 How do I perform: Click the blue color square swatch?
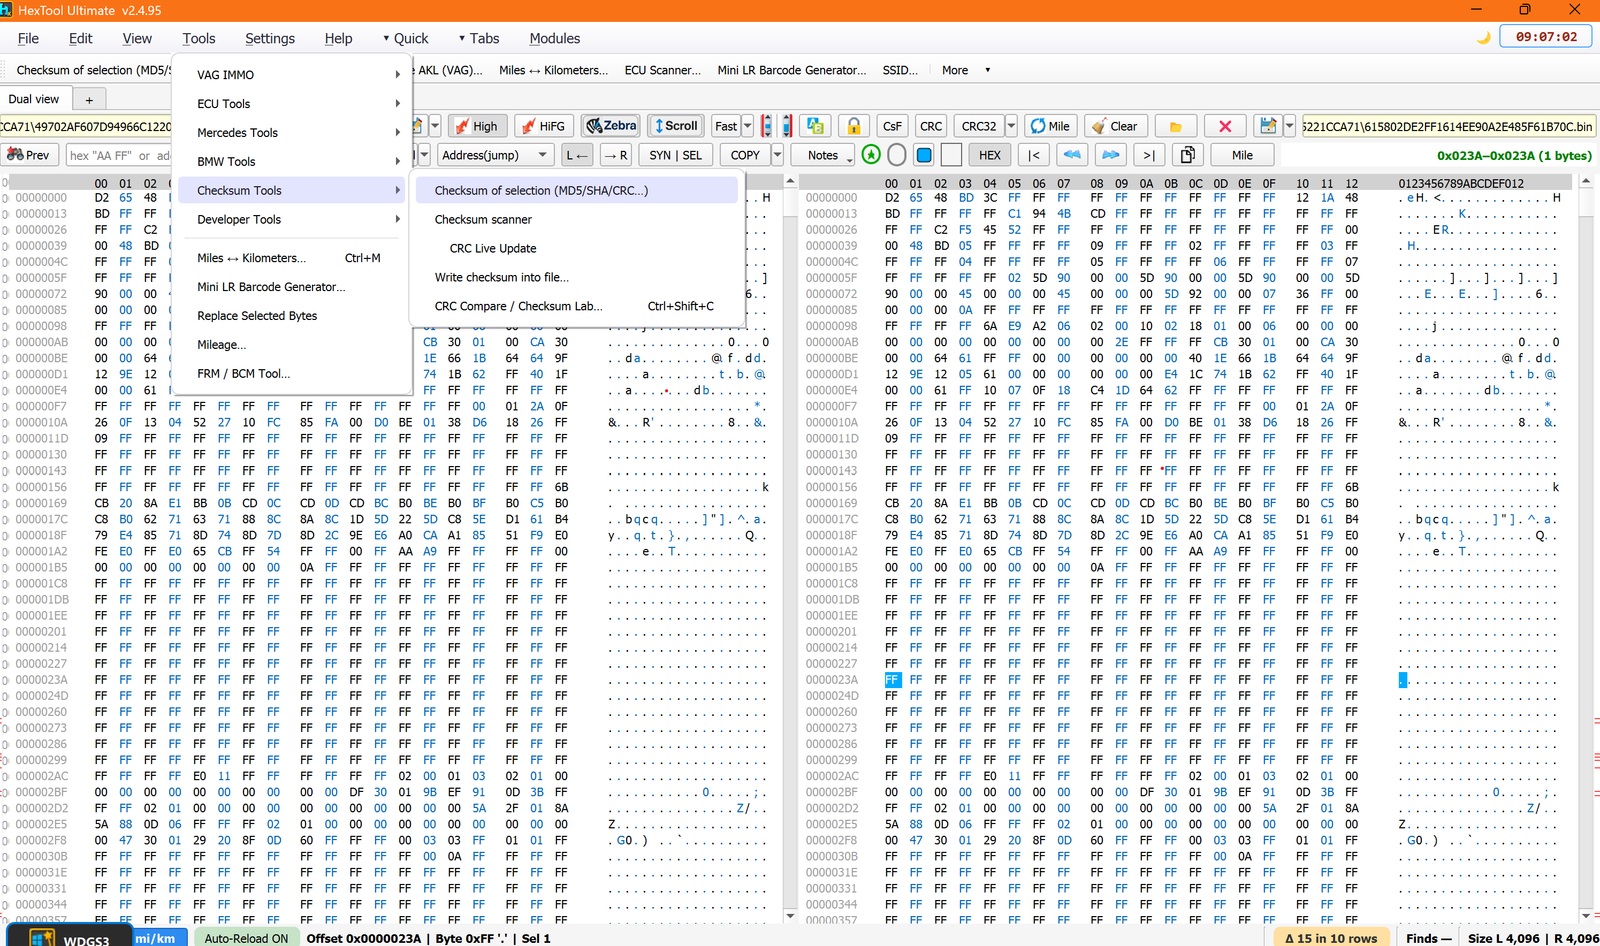tap(924, 155)
